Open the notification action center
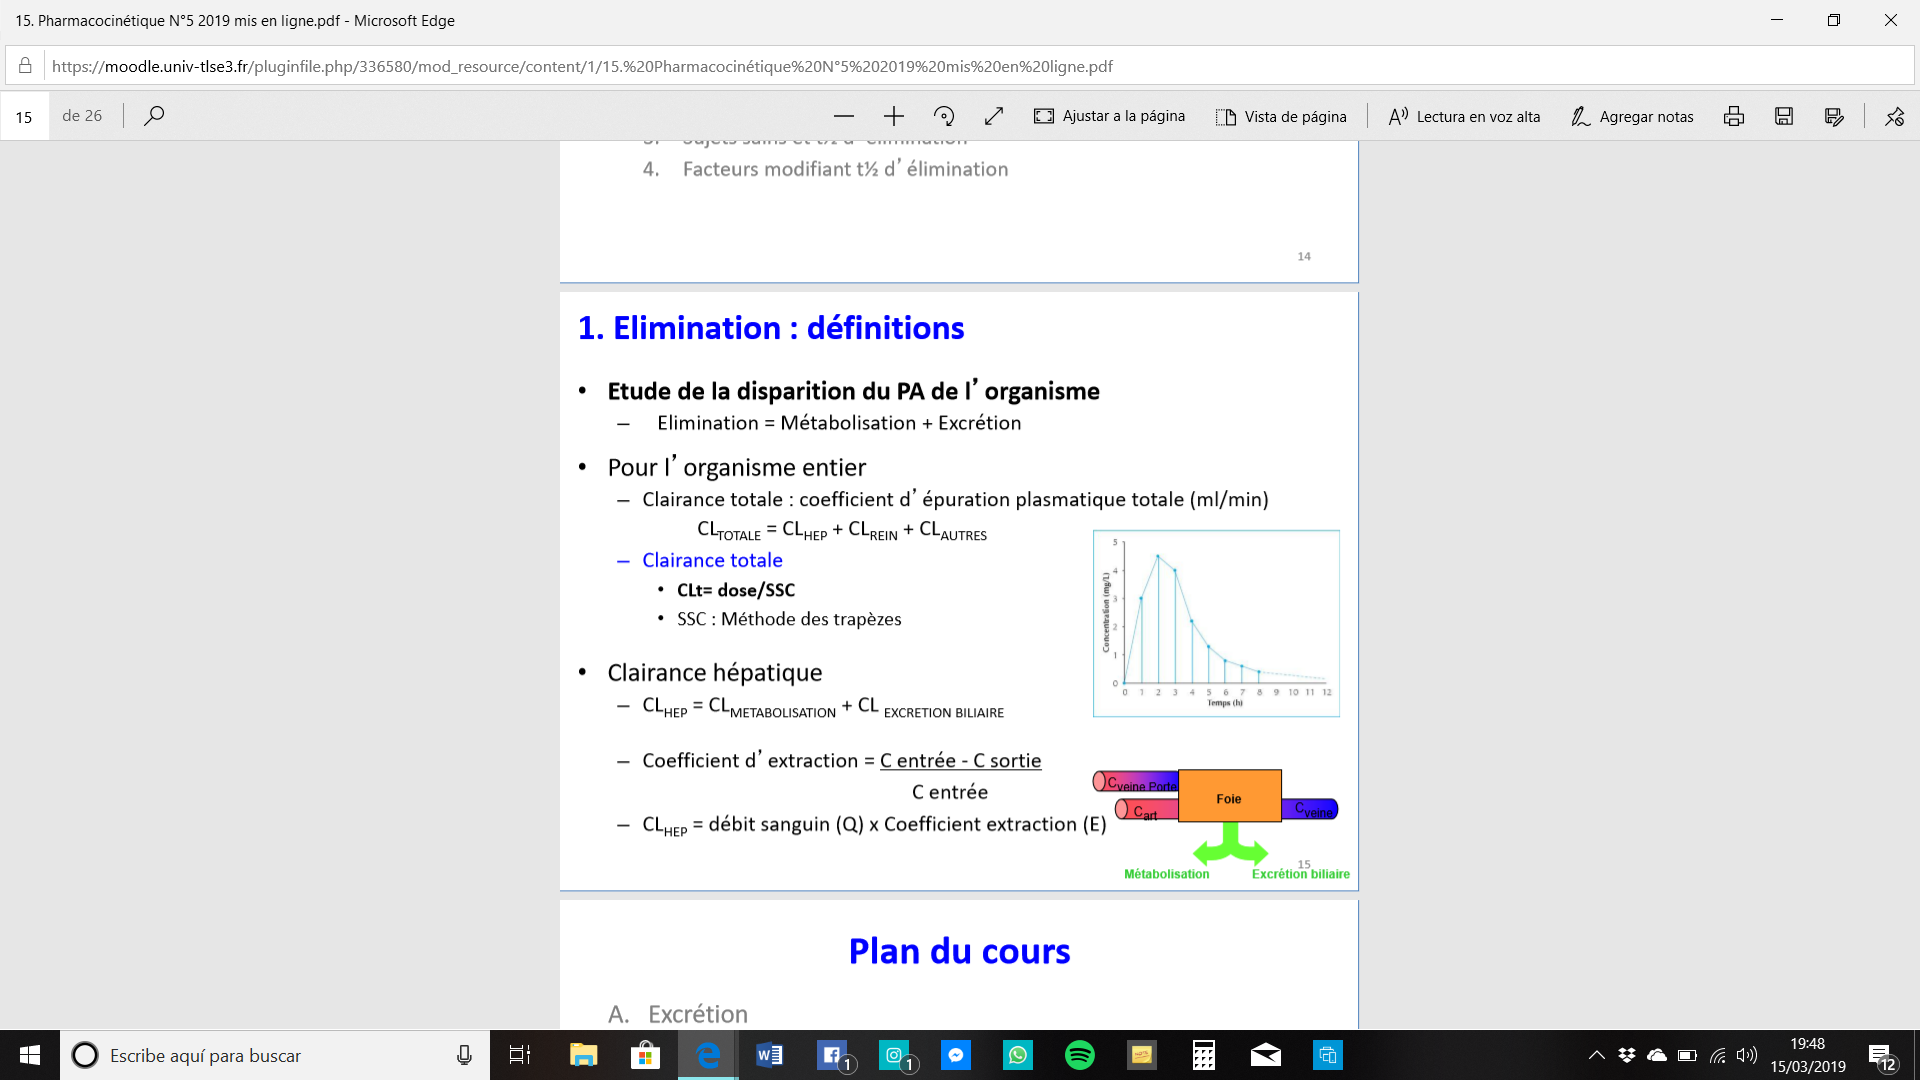 tap(1880, 1056)
